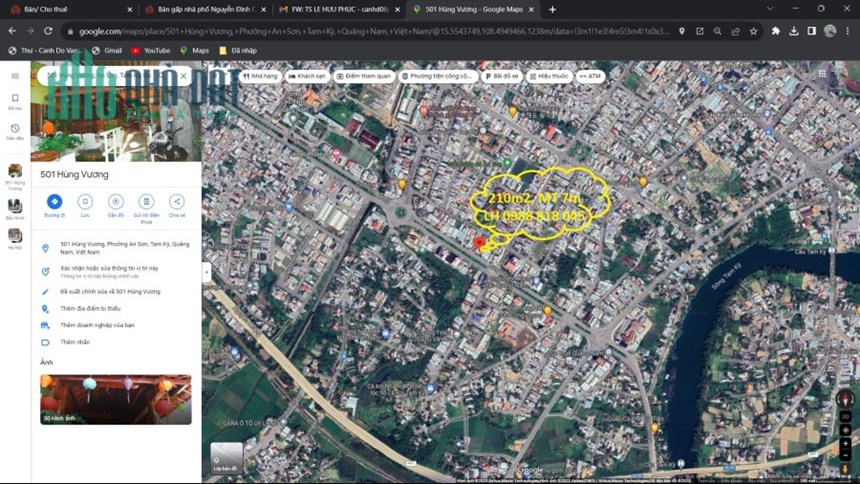Go back in browser history

[x=12, y=31]
